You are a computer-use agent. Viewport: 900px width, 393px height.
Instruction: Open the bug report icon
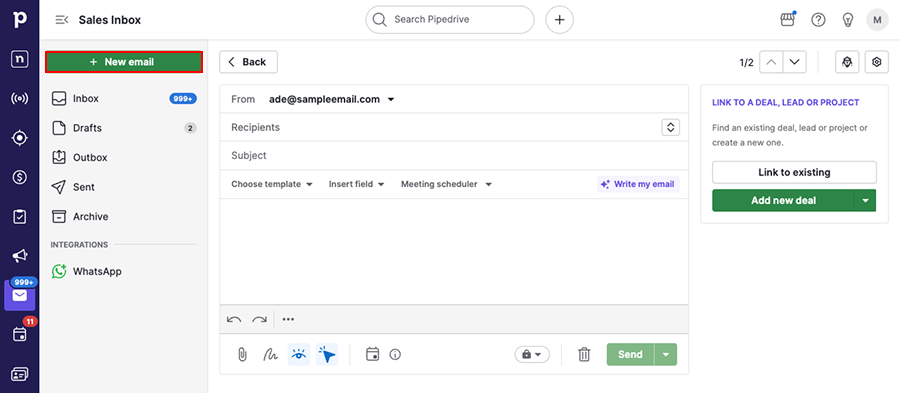(x=847, y=62)
